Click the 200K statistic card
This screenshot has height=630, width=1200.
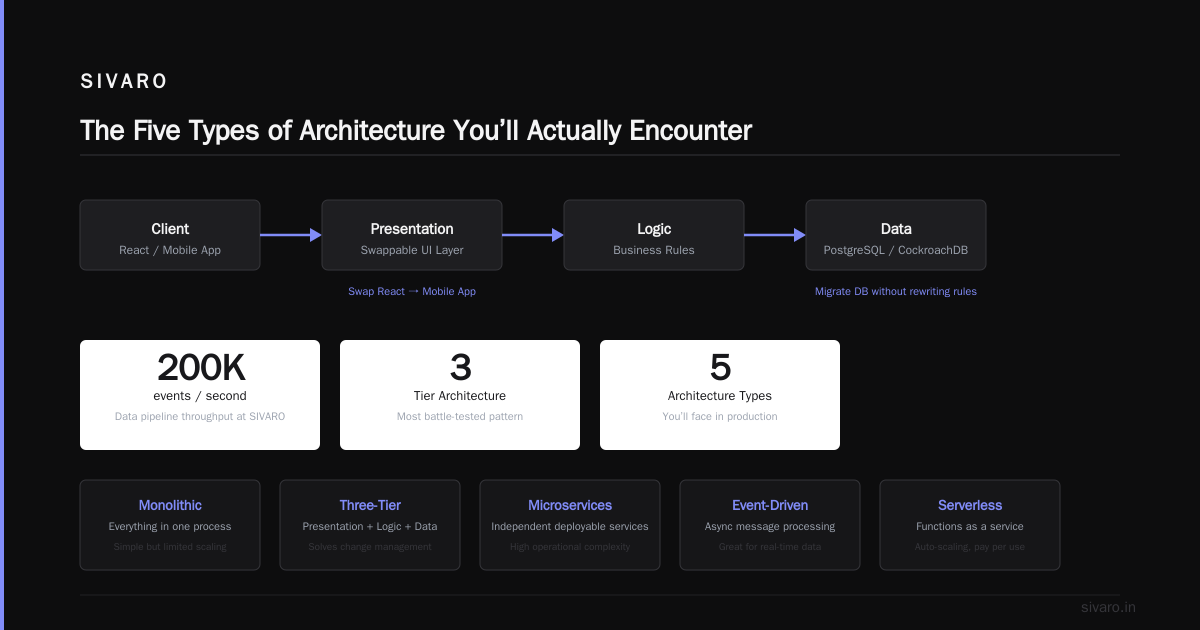(200, 395)
